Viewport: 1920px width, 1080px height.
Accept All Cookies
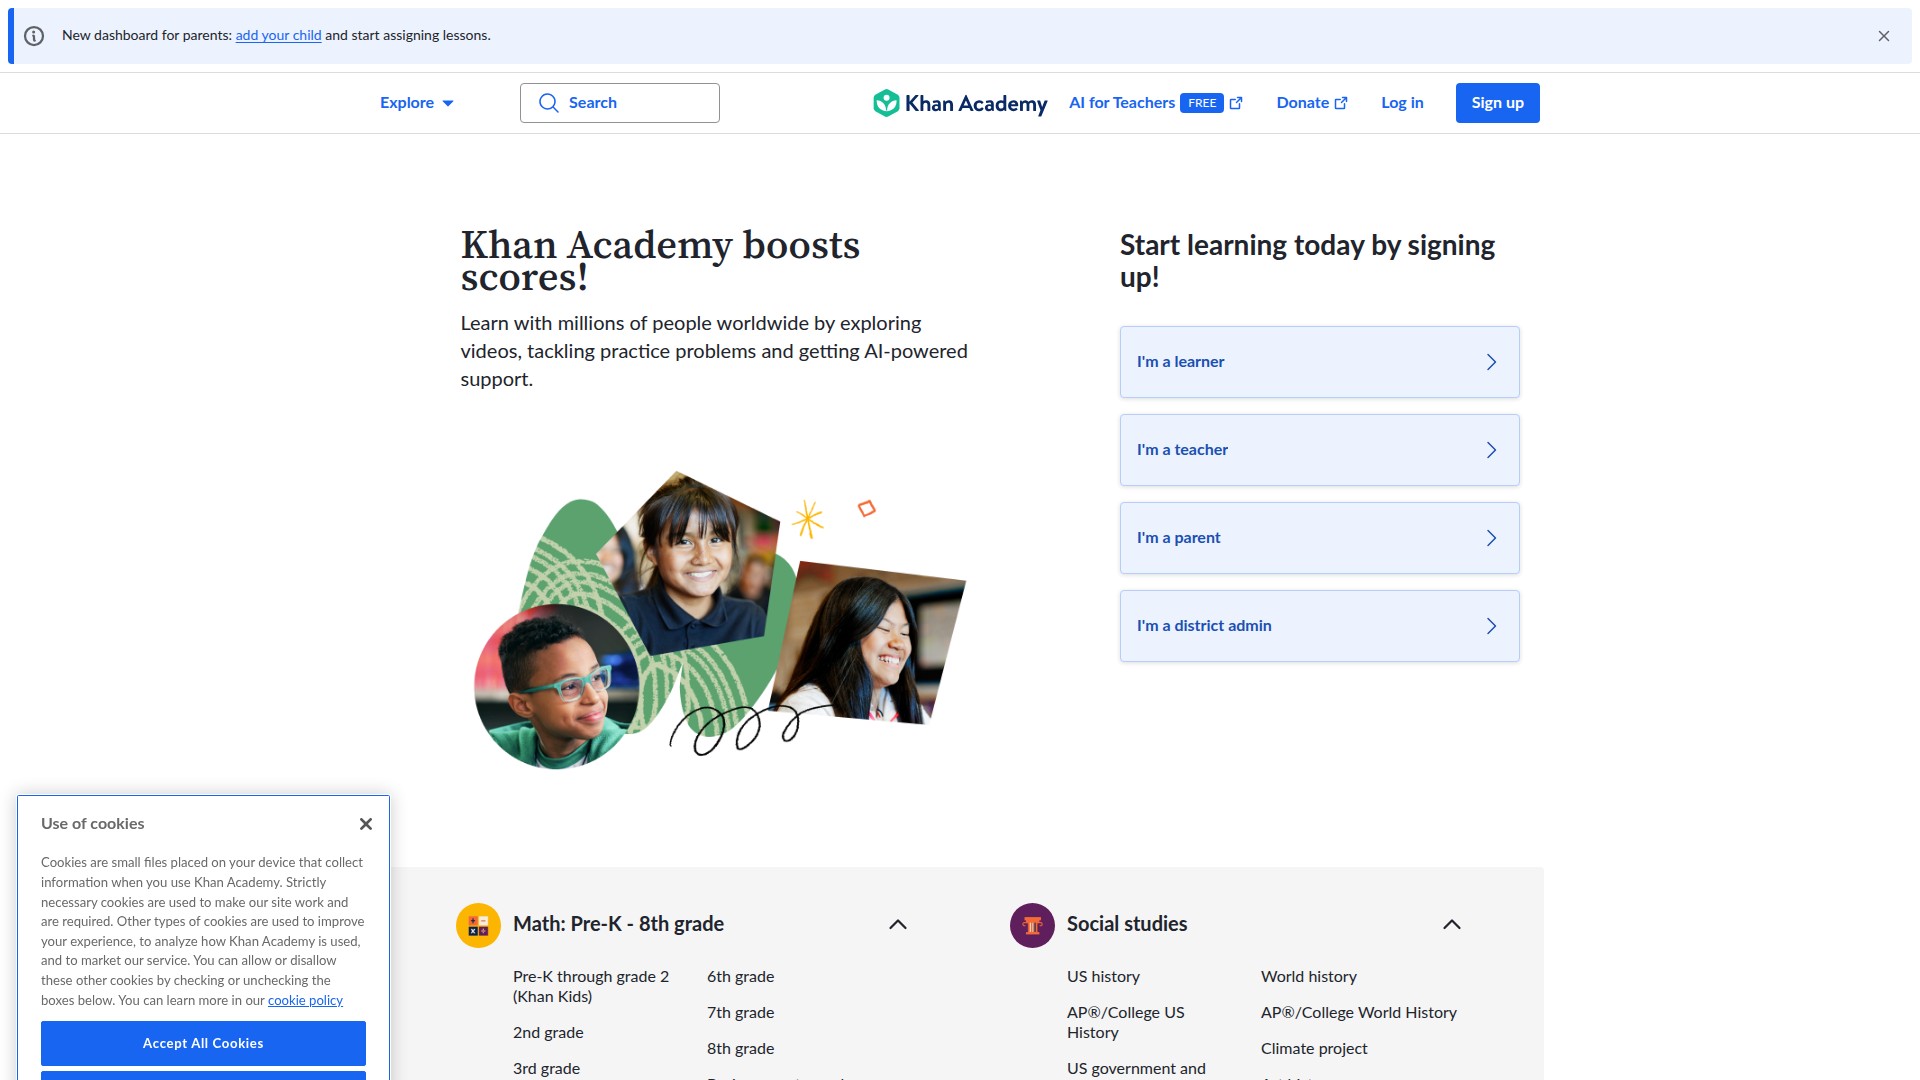pos(203,1043)
